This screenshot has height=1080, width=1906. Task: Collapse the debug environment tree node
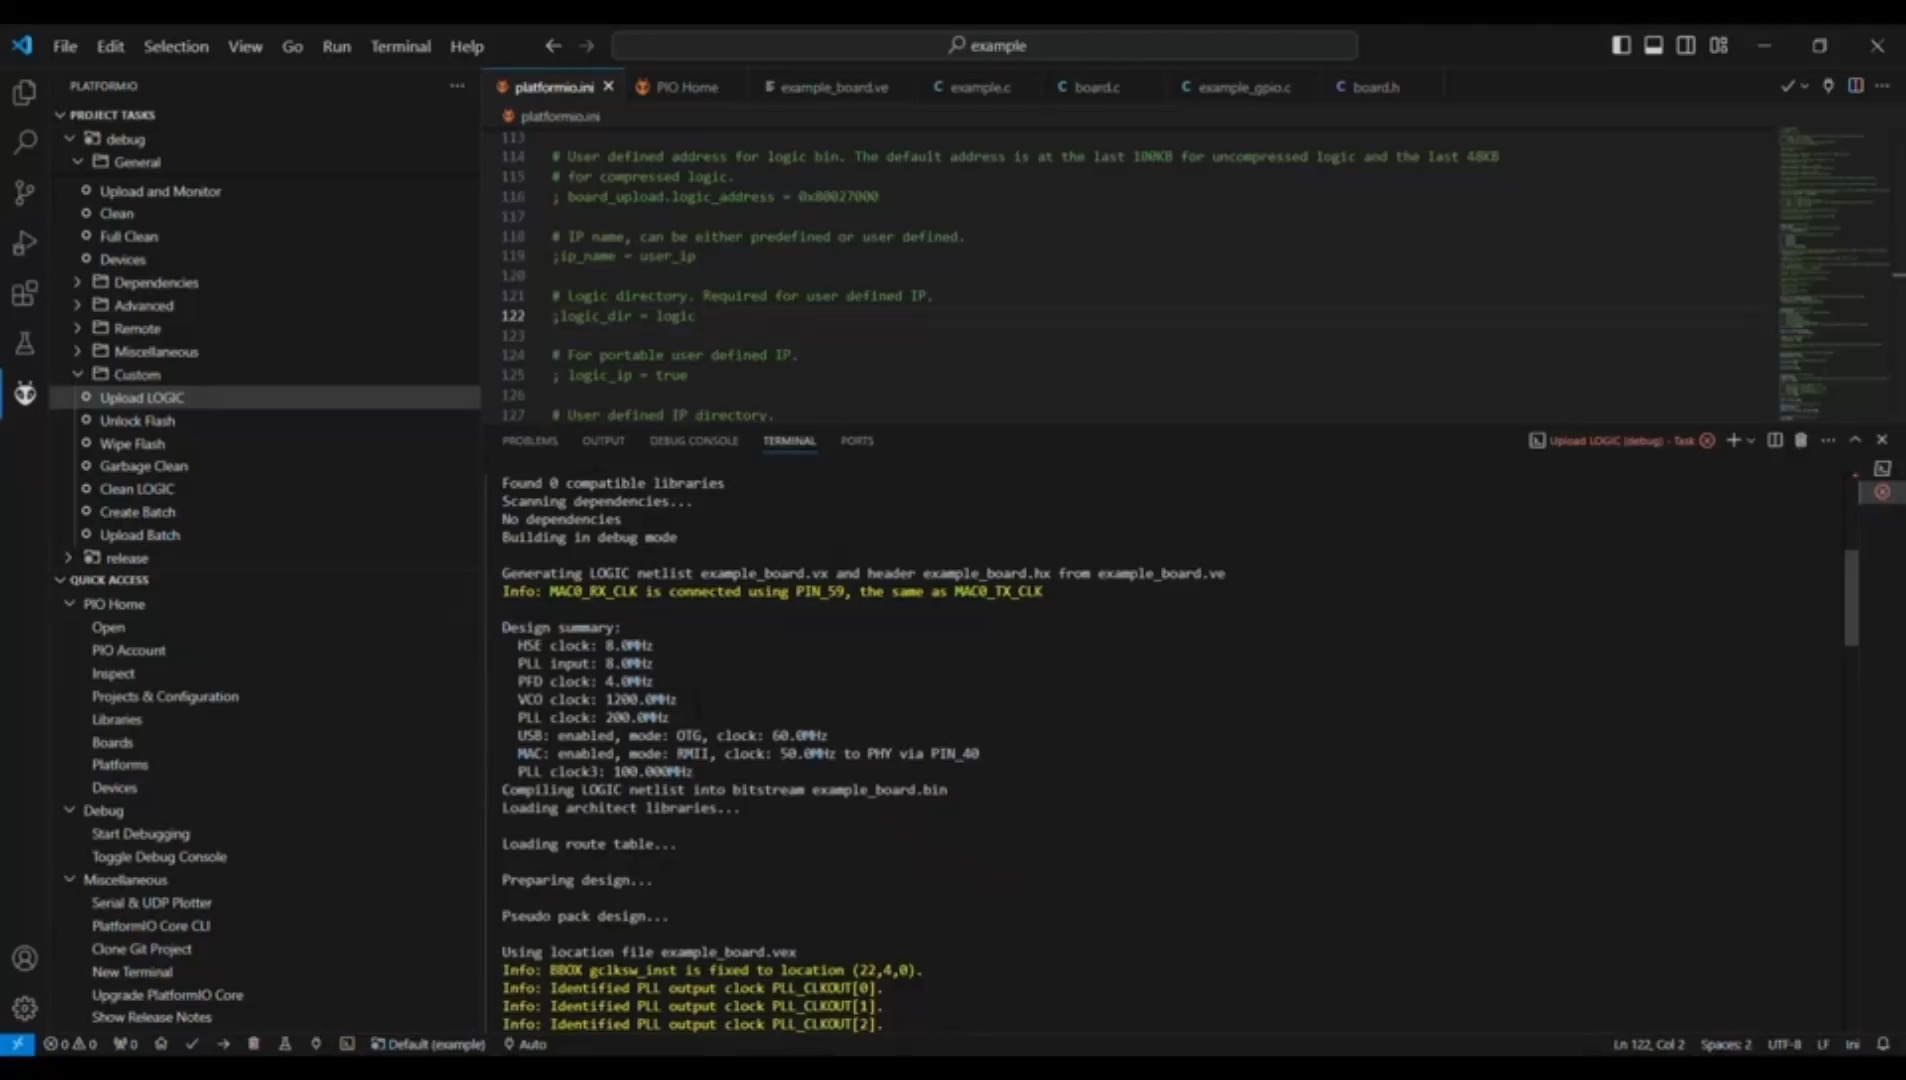[x=69, y=139]
